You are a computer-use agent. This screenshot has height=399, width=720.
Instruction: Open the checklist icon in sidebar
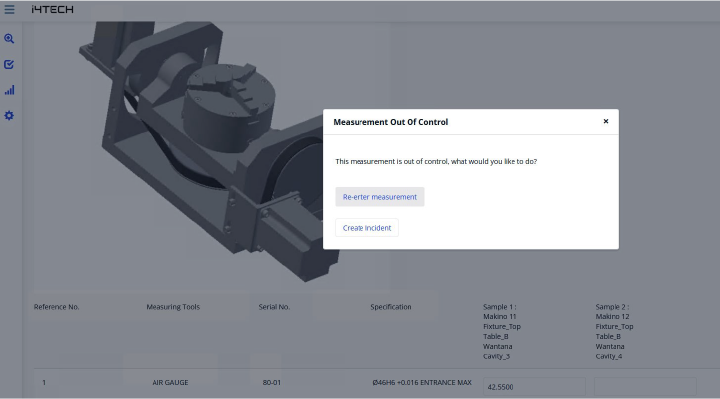[x=9, y=64]
